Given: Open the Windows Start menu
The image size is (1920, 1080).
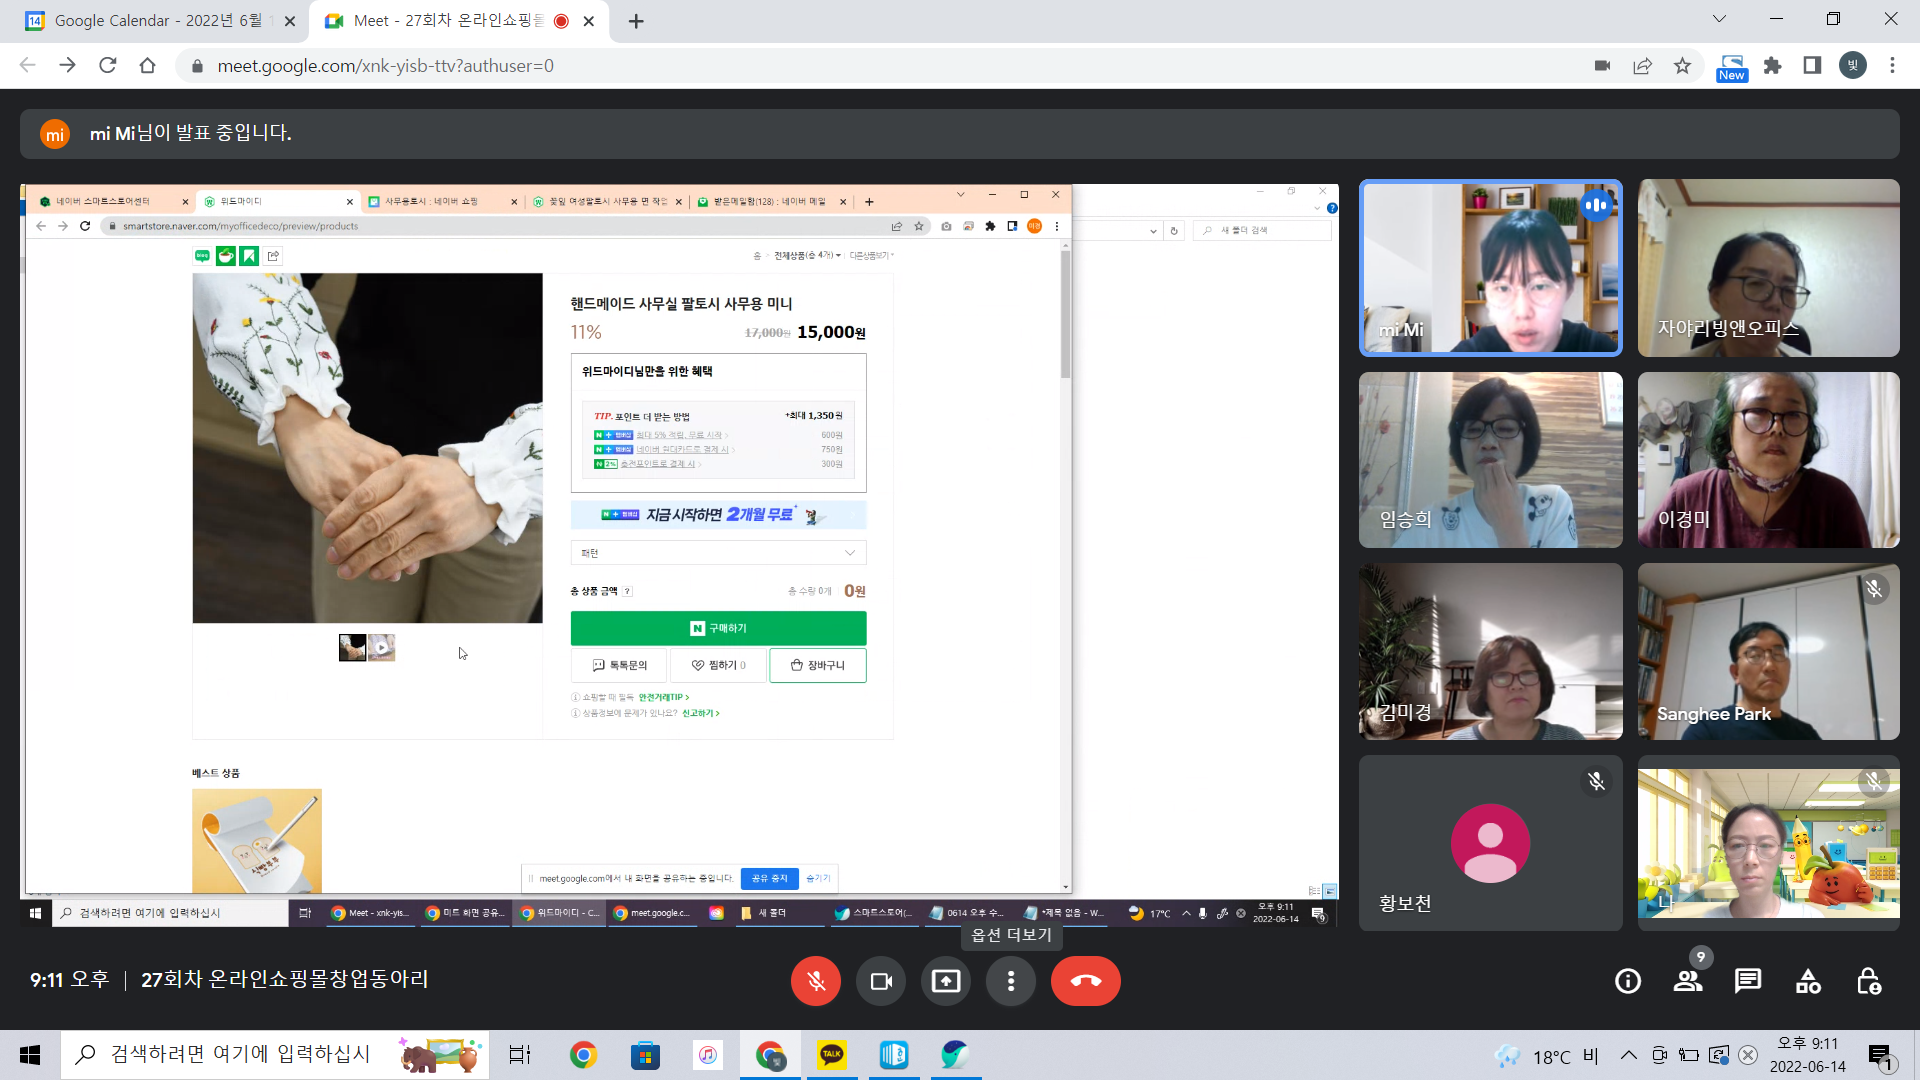Looking at the screenshot, I should click(30, 1055).
